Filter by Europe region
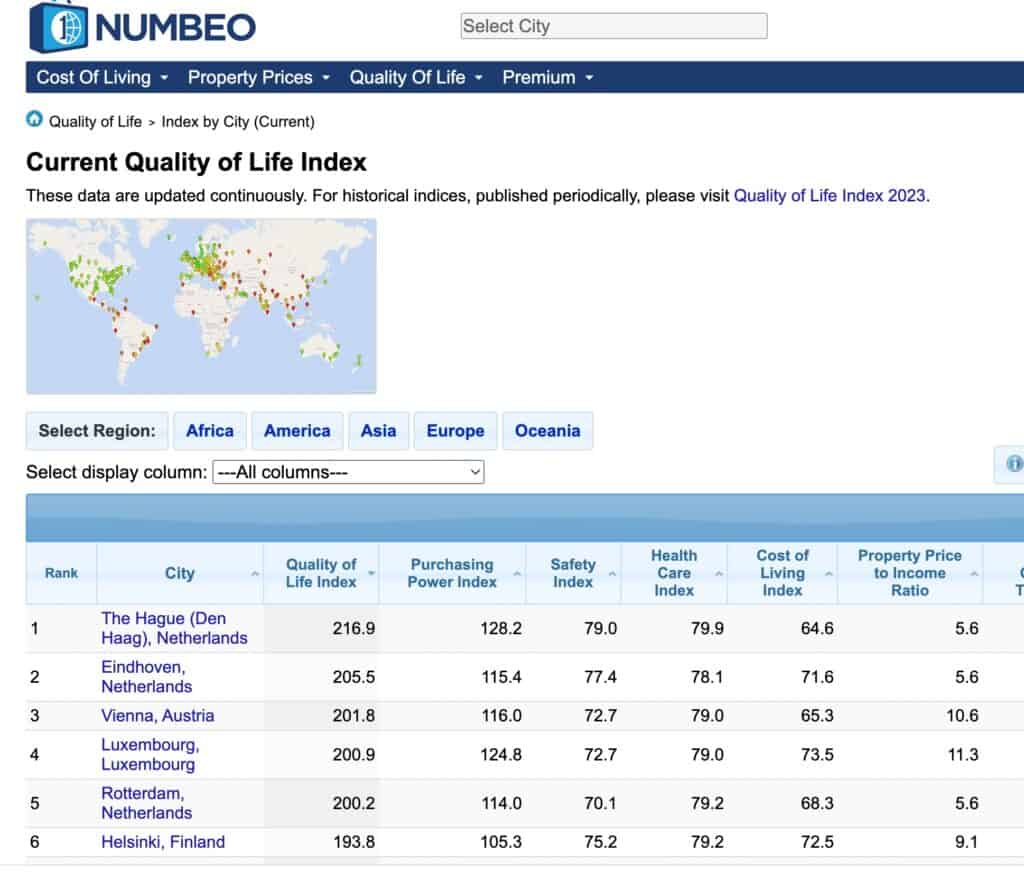This screenshot has width=1024, height=872. [455, 431]
